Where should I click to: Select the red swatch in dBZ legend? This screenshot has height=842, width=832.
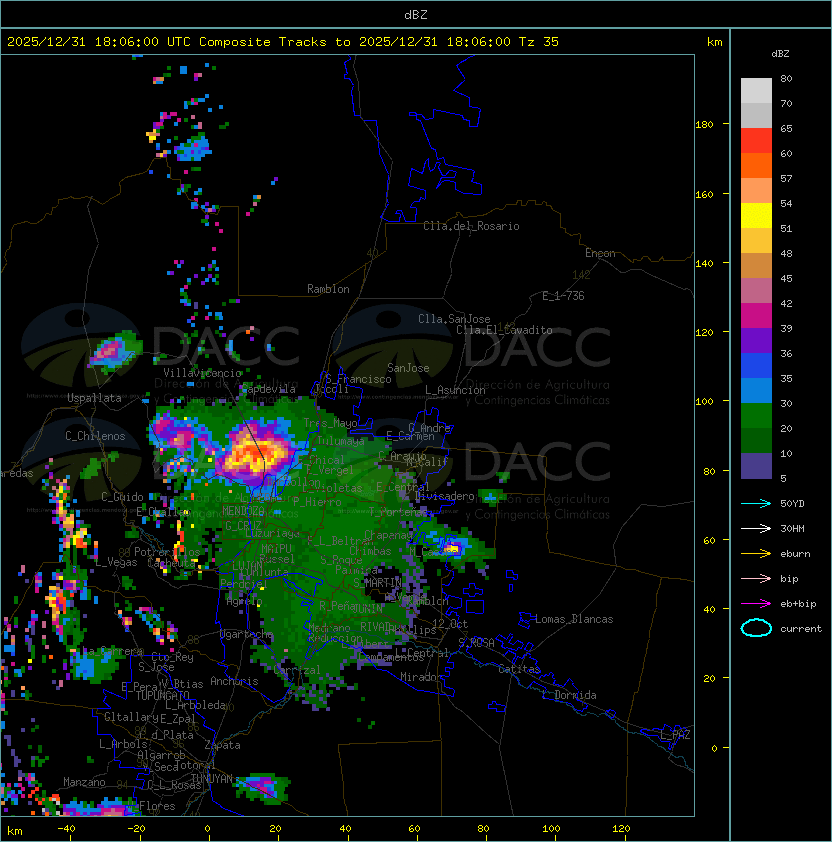(x=756, y=141)
